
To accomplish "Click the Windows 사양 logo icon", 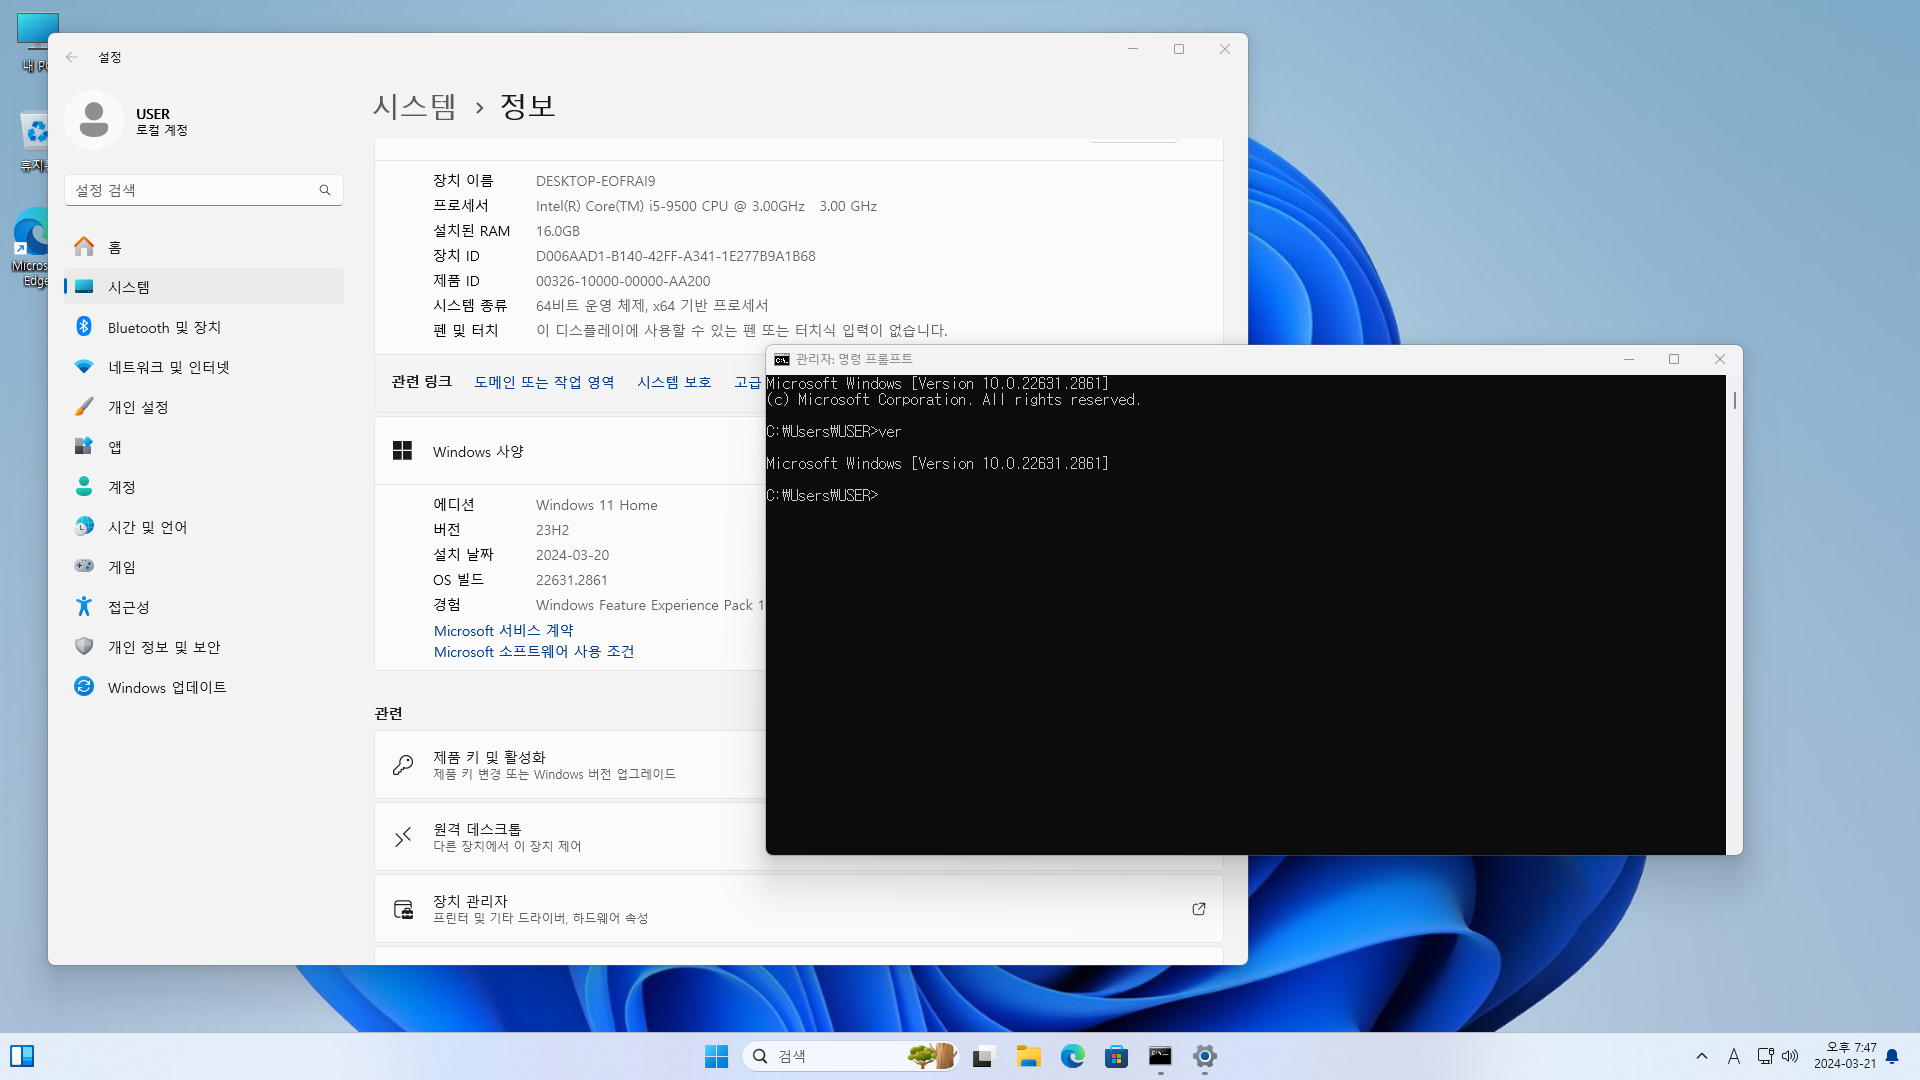I will [x=402, y=451].
